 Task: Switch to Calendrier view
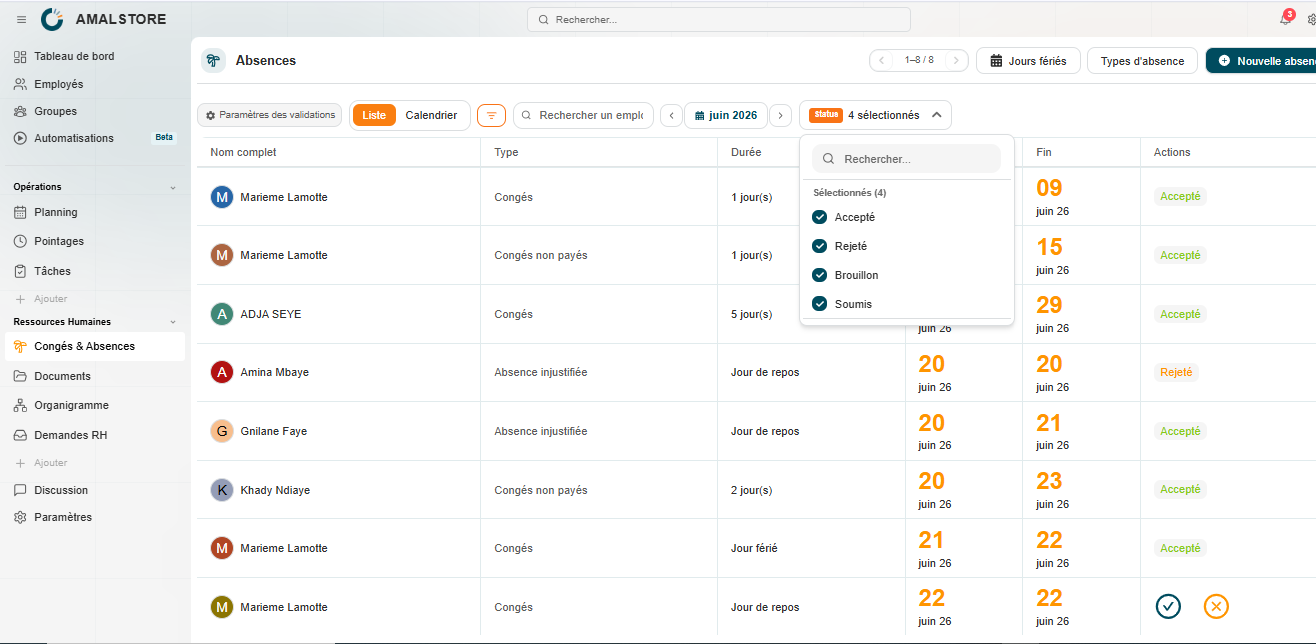(x=431, y=115)
